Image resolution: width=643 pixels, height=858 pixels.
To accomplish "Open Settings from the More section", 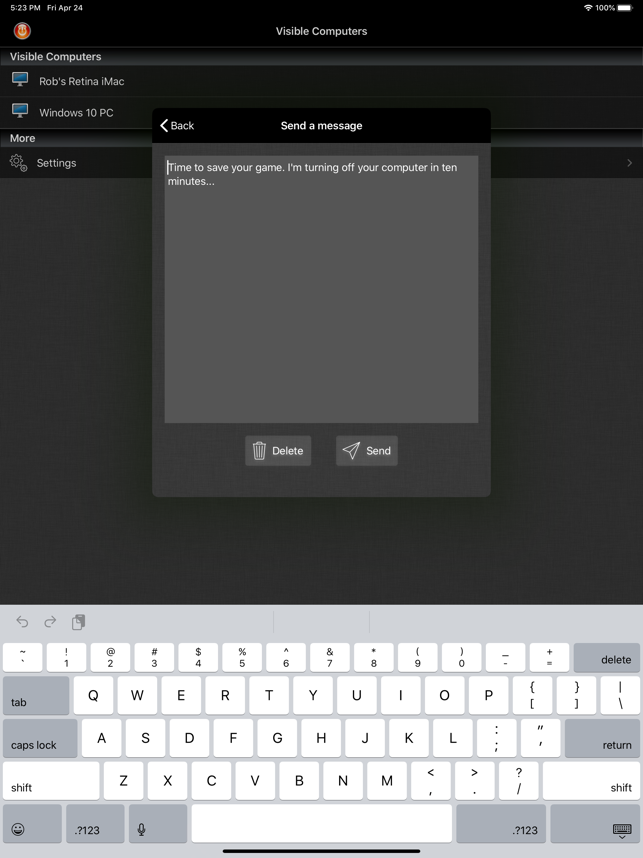I will tap(56, 163).
